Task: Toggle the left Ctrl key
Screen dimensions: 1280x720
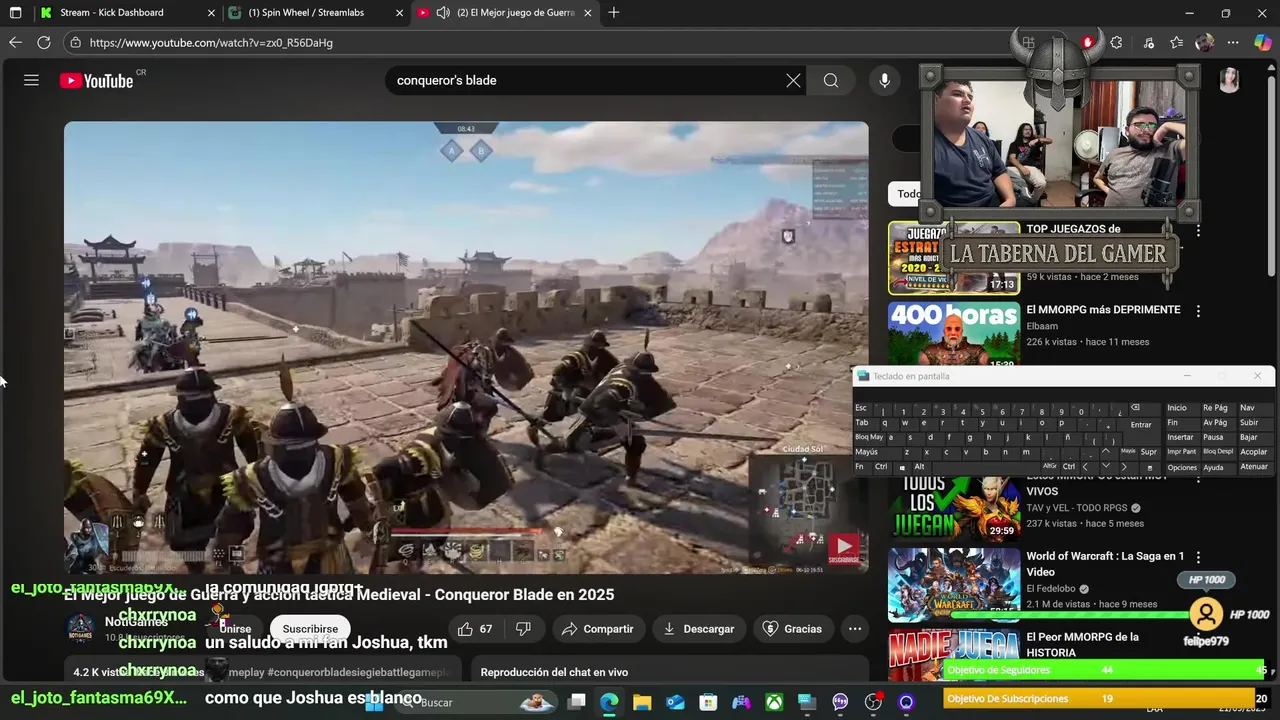Action: [x=881, y=467]
